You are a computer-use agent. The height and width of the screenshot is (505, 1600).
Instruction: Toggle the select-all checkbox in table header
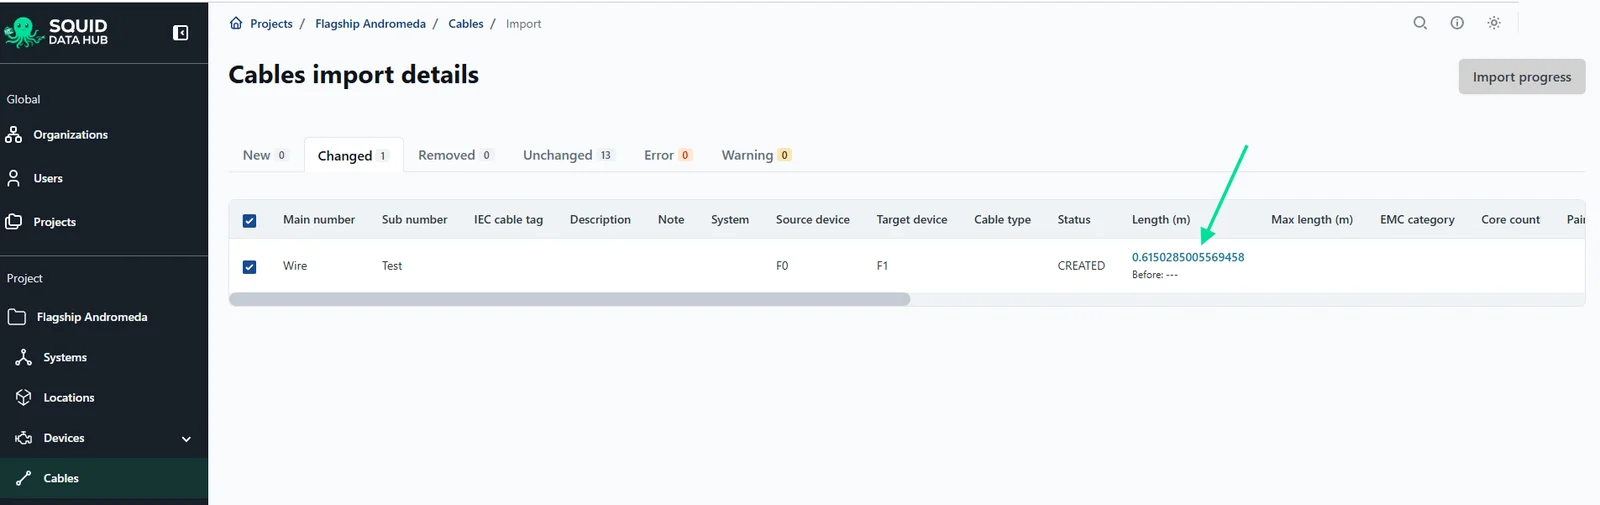point(250,221)
